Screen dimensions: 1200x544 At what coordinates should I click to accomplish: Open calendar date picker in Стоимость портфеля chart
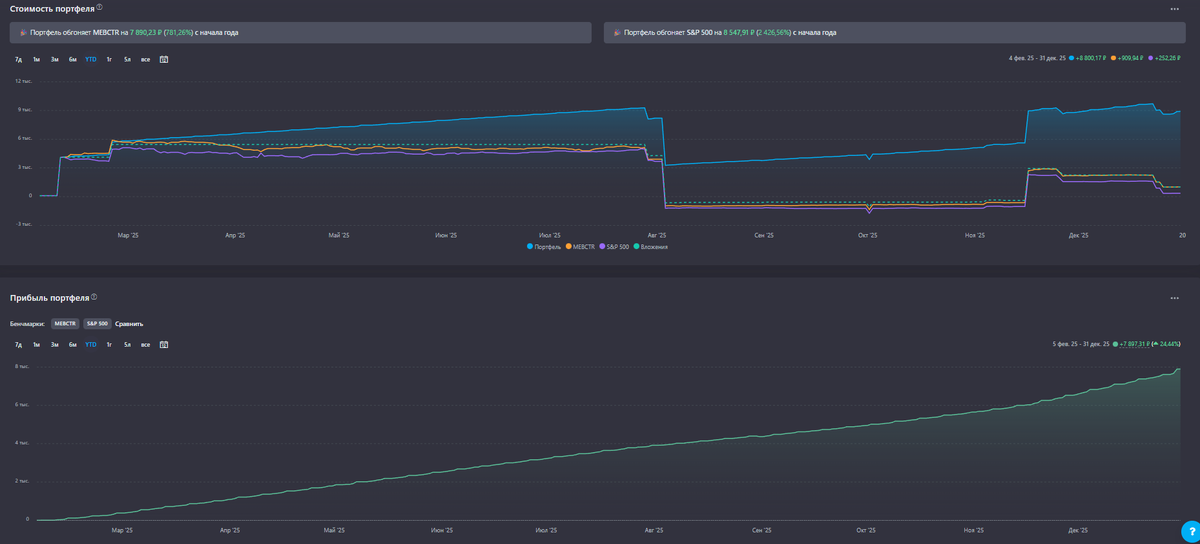pos(164,59)
